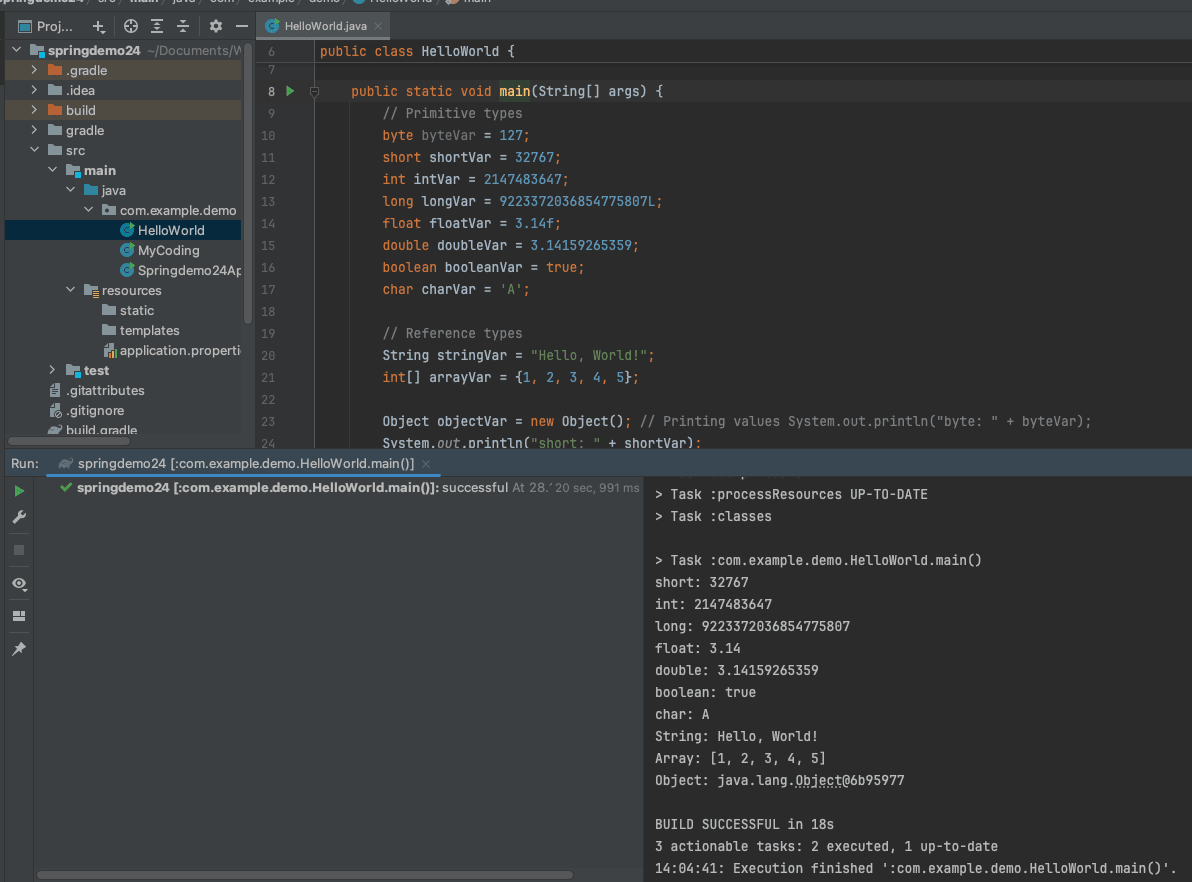This screenshot has height=882, width=1192.
Task: Open the Proj... view dropdown
Action: click(x=46, y=27)
